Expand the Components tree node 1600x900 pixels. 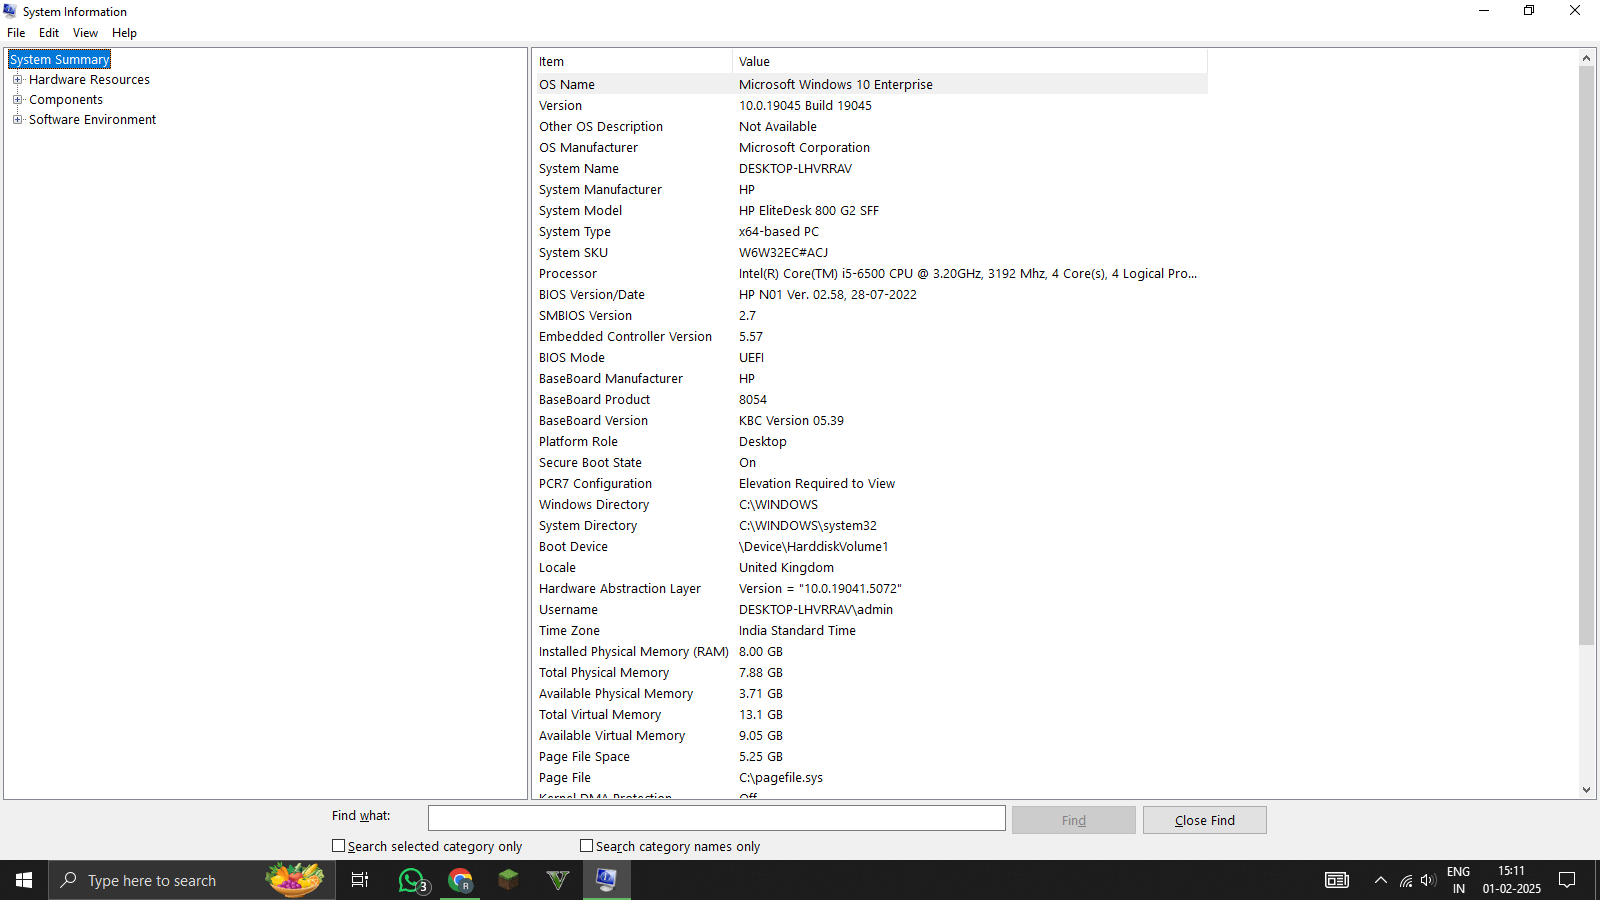click(x=17, y=100)
